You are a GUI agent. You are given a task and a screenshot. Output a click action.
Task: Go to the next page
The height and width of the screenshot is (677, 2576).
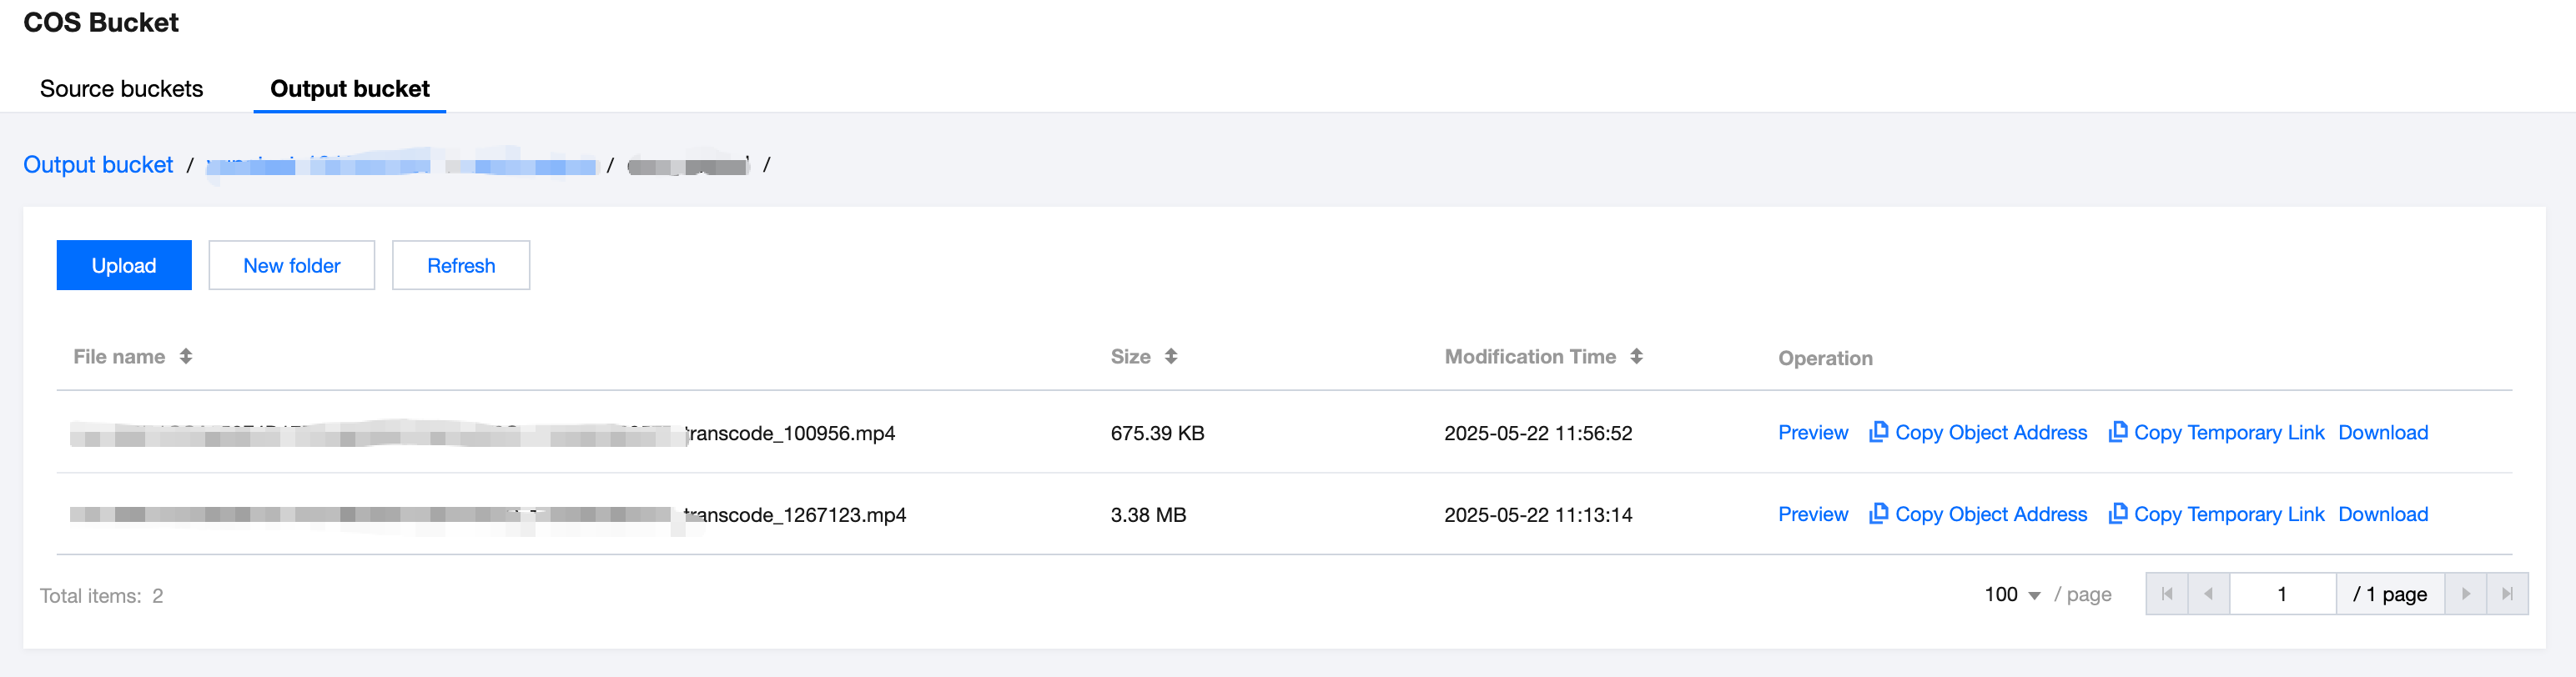(2465, 594)
